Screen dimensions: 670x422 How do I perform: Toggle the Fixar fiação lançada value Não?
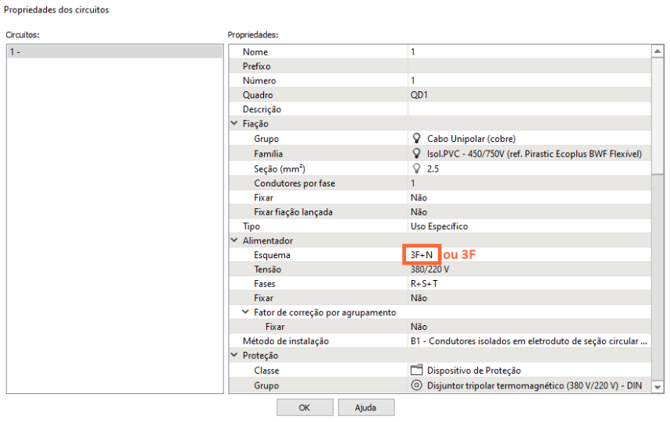click(528, 212)
